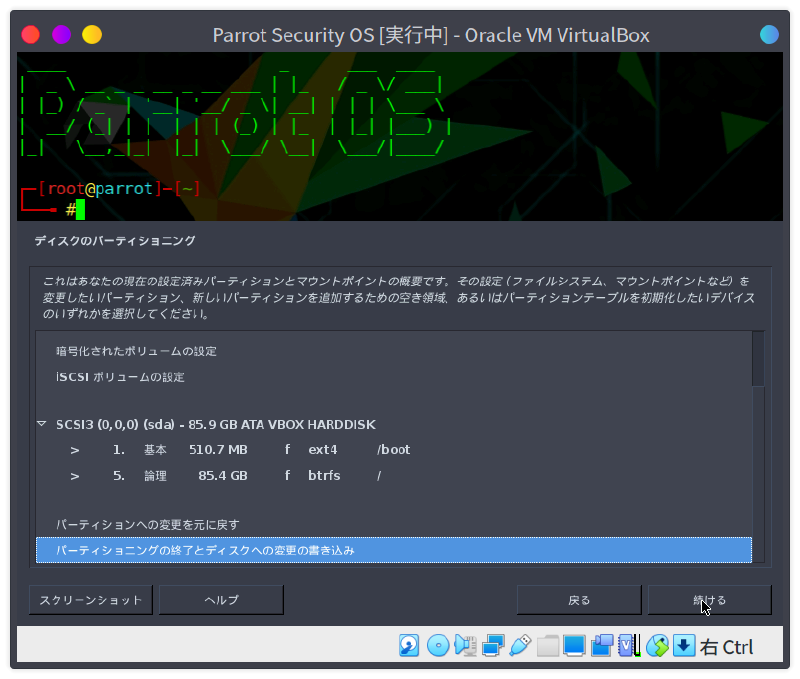Open the shared folders icon
The image size is (800, 679).
[547, 646]
